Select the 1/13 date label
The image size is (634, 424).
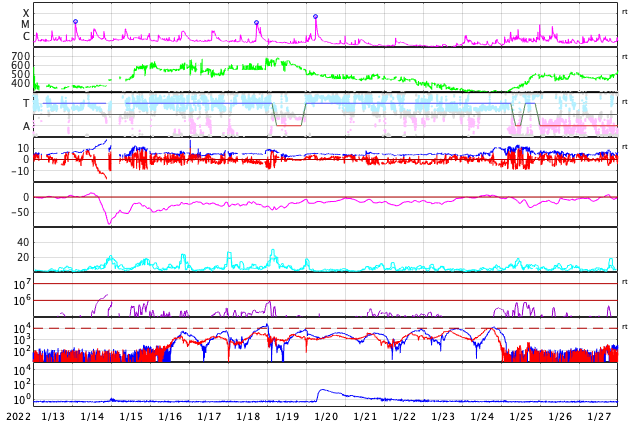point(53,416)
